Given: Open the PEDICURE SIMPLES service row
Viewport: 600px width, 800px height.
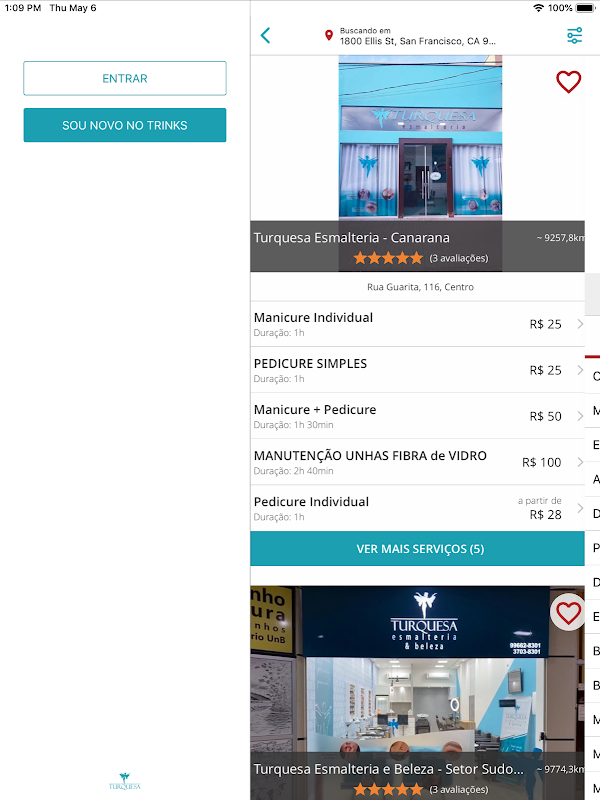Looking at the screenshot, I should (x=417, y=370).
